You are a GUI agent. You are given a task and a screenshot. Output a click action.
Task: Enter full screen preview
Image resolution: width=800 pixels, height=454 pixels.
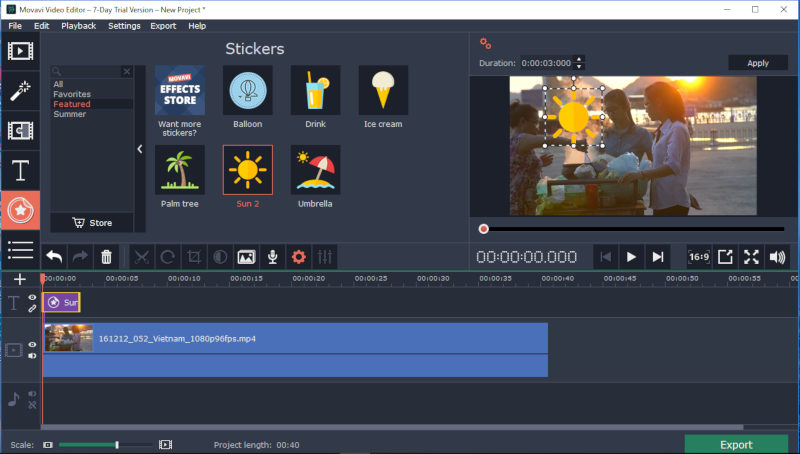[x=751, y=257]
